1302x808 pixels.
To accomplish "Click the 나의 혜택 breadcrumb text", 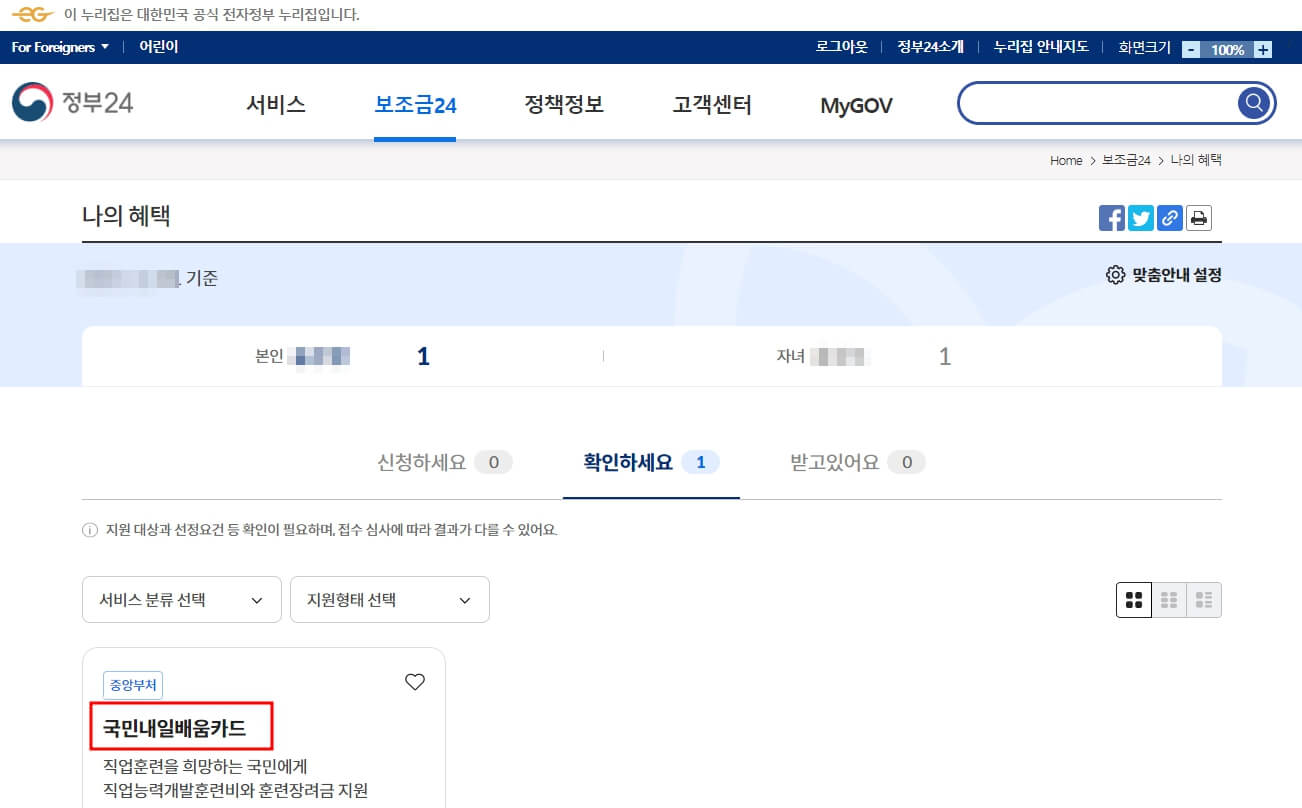I will (x=1196, y=160).
